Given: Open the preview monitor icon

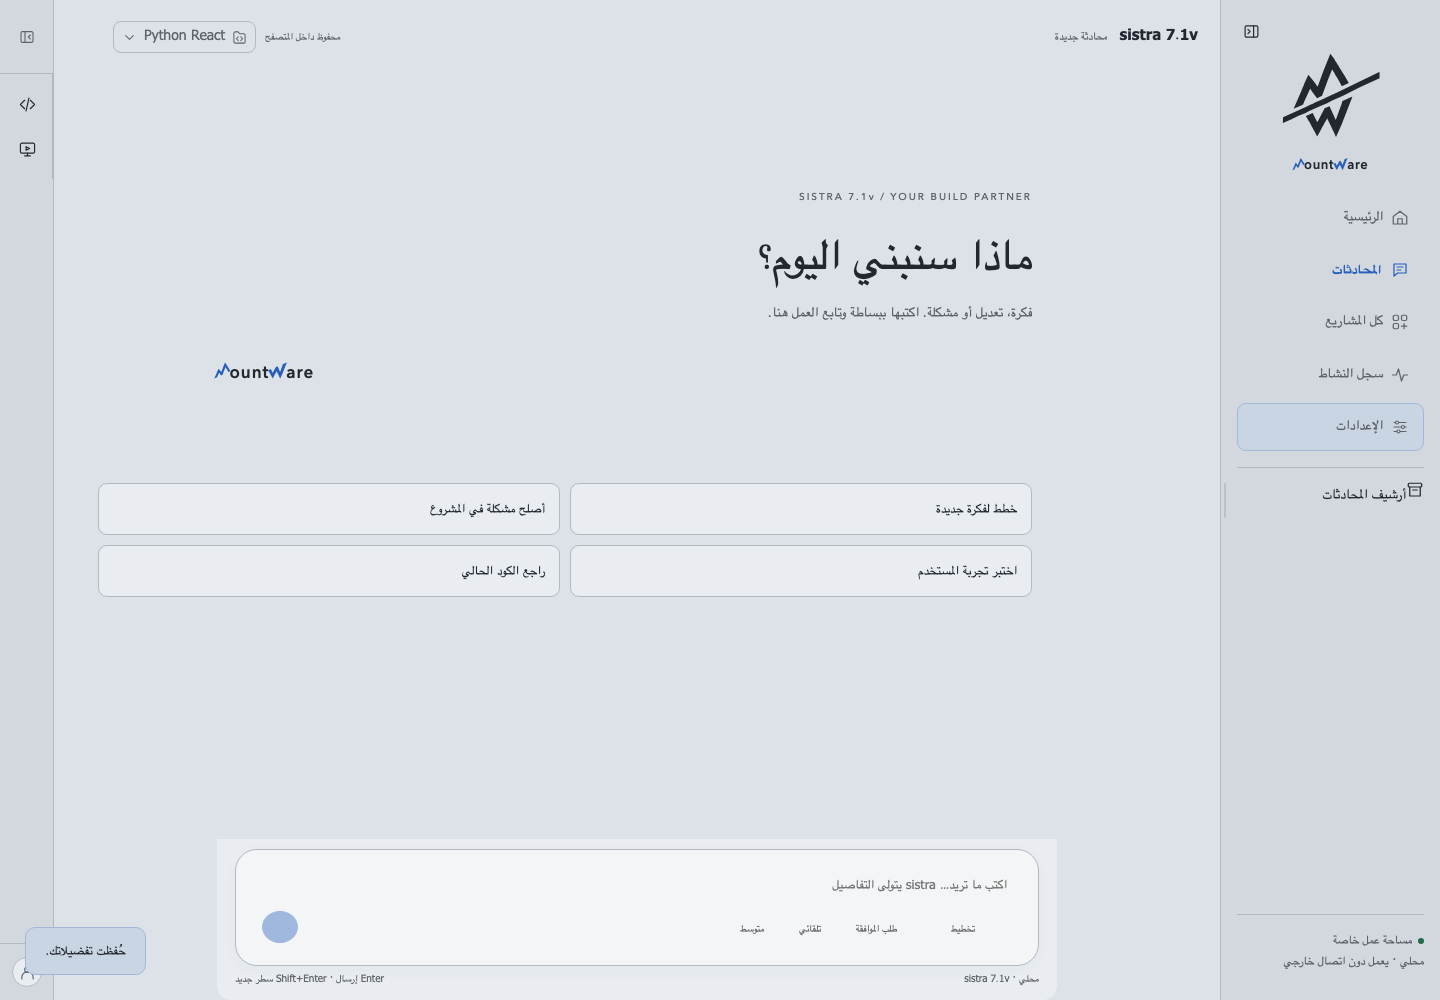Looking at the screenshot, I should pyautogui.click(x=27, y=149).
